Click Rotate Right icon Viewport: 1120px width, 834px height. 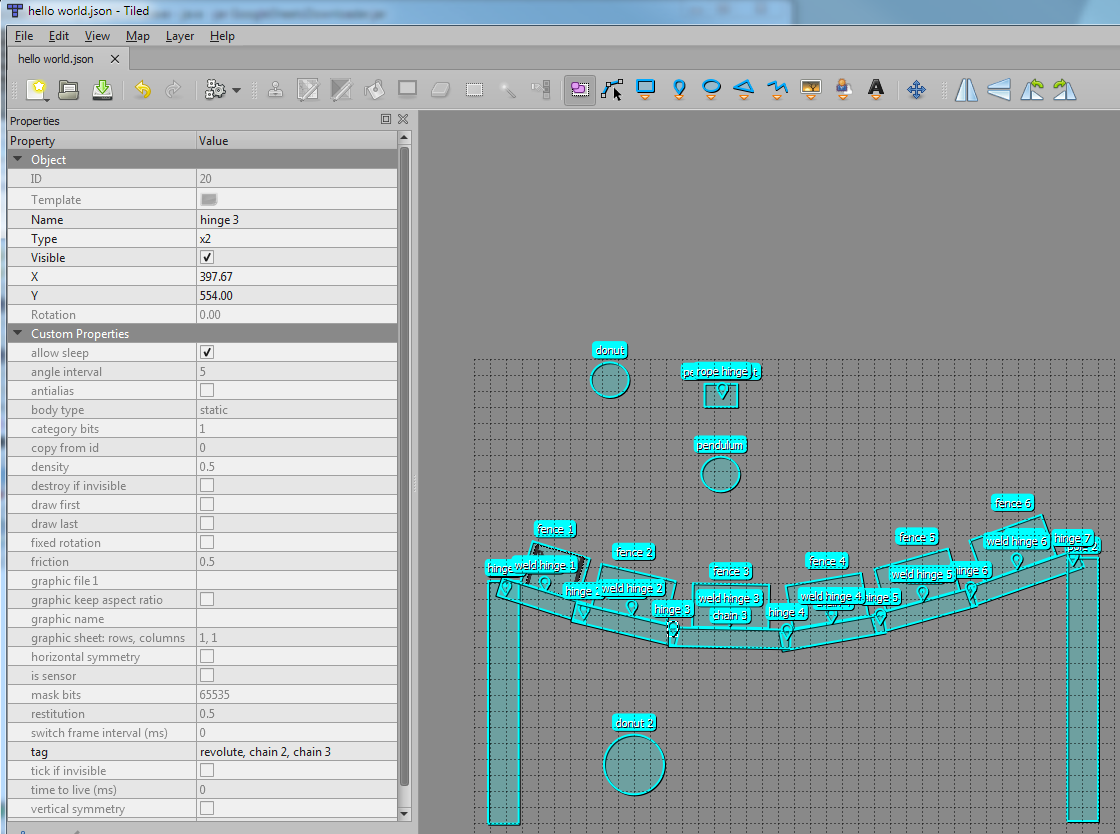pyautogui.click(x=1065, y=89)
